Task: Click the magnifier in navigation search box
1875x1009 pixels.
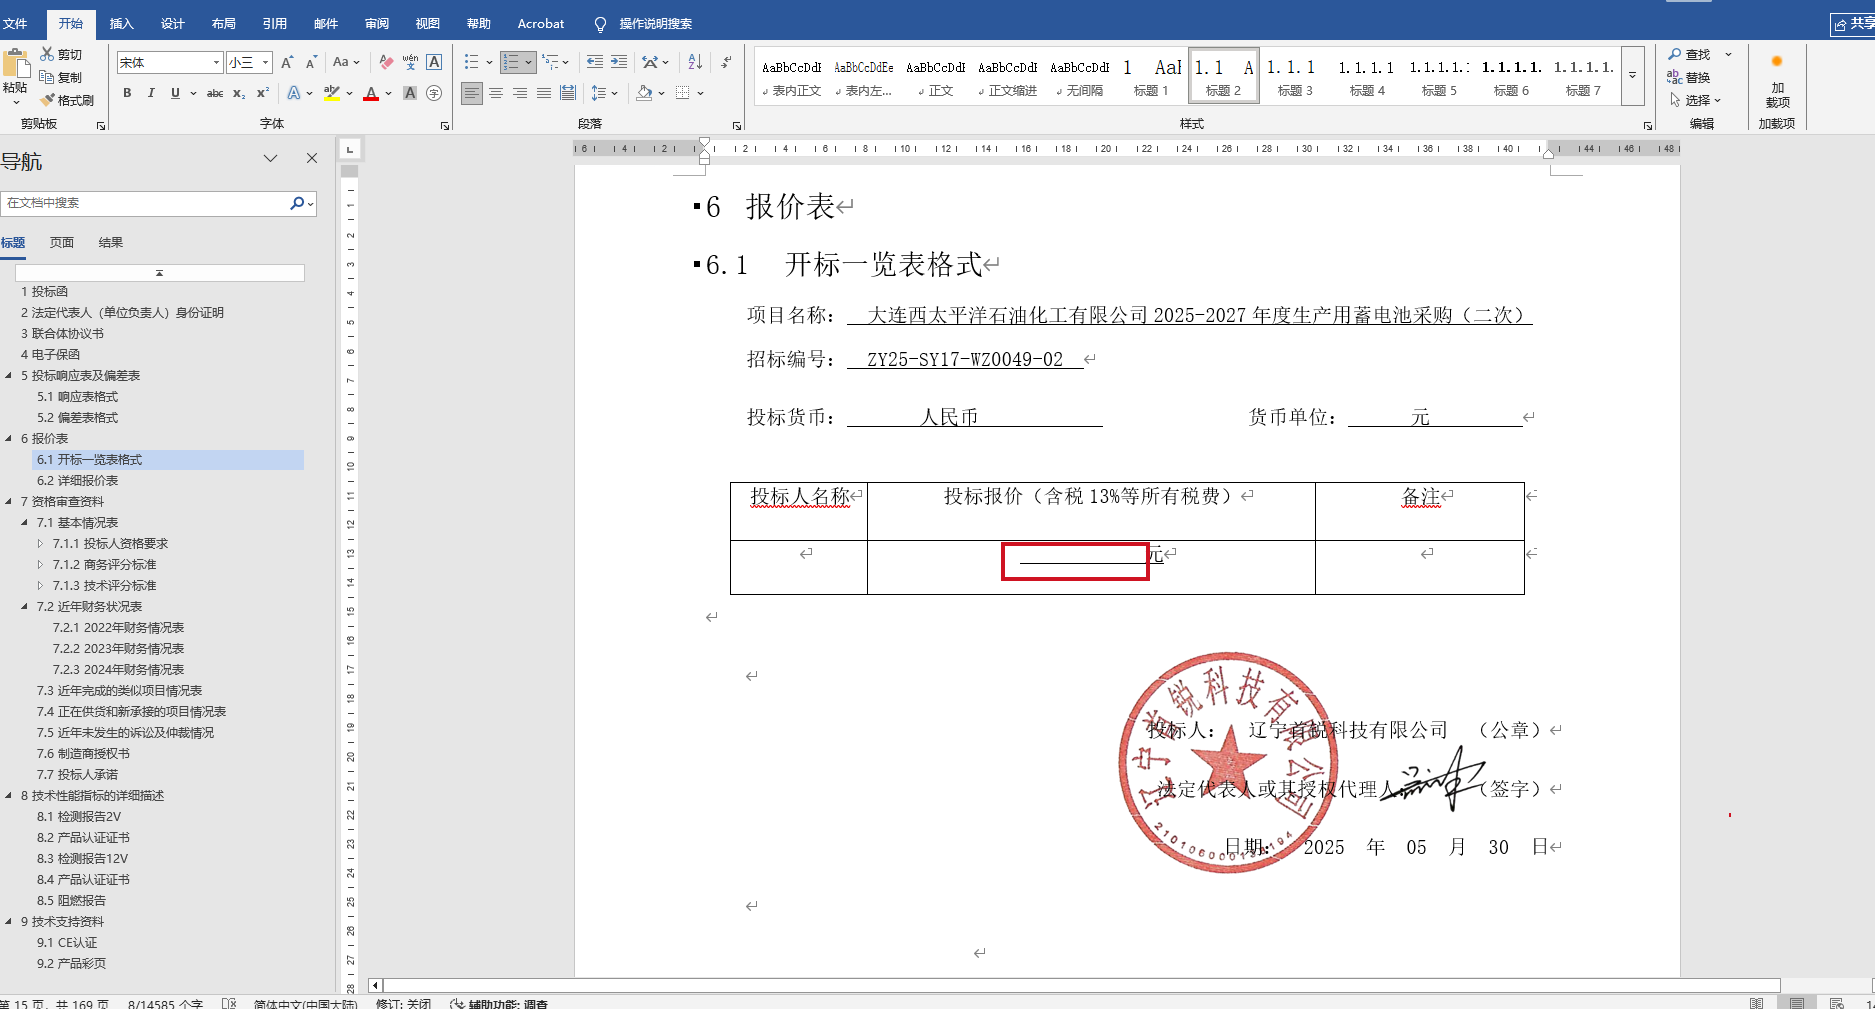Action: [297, 203]
